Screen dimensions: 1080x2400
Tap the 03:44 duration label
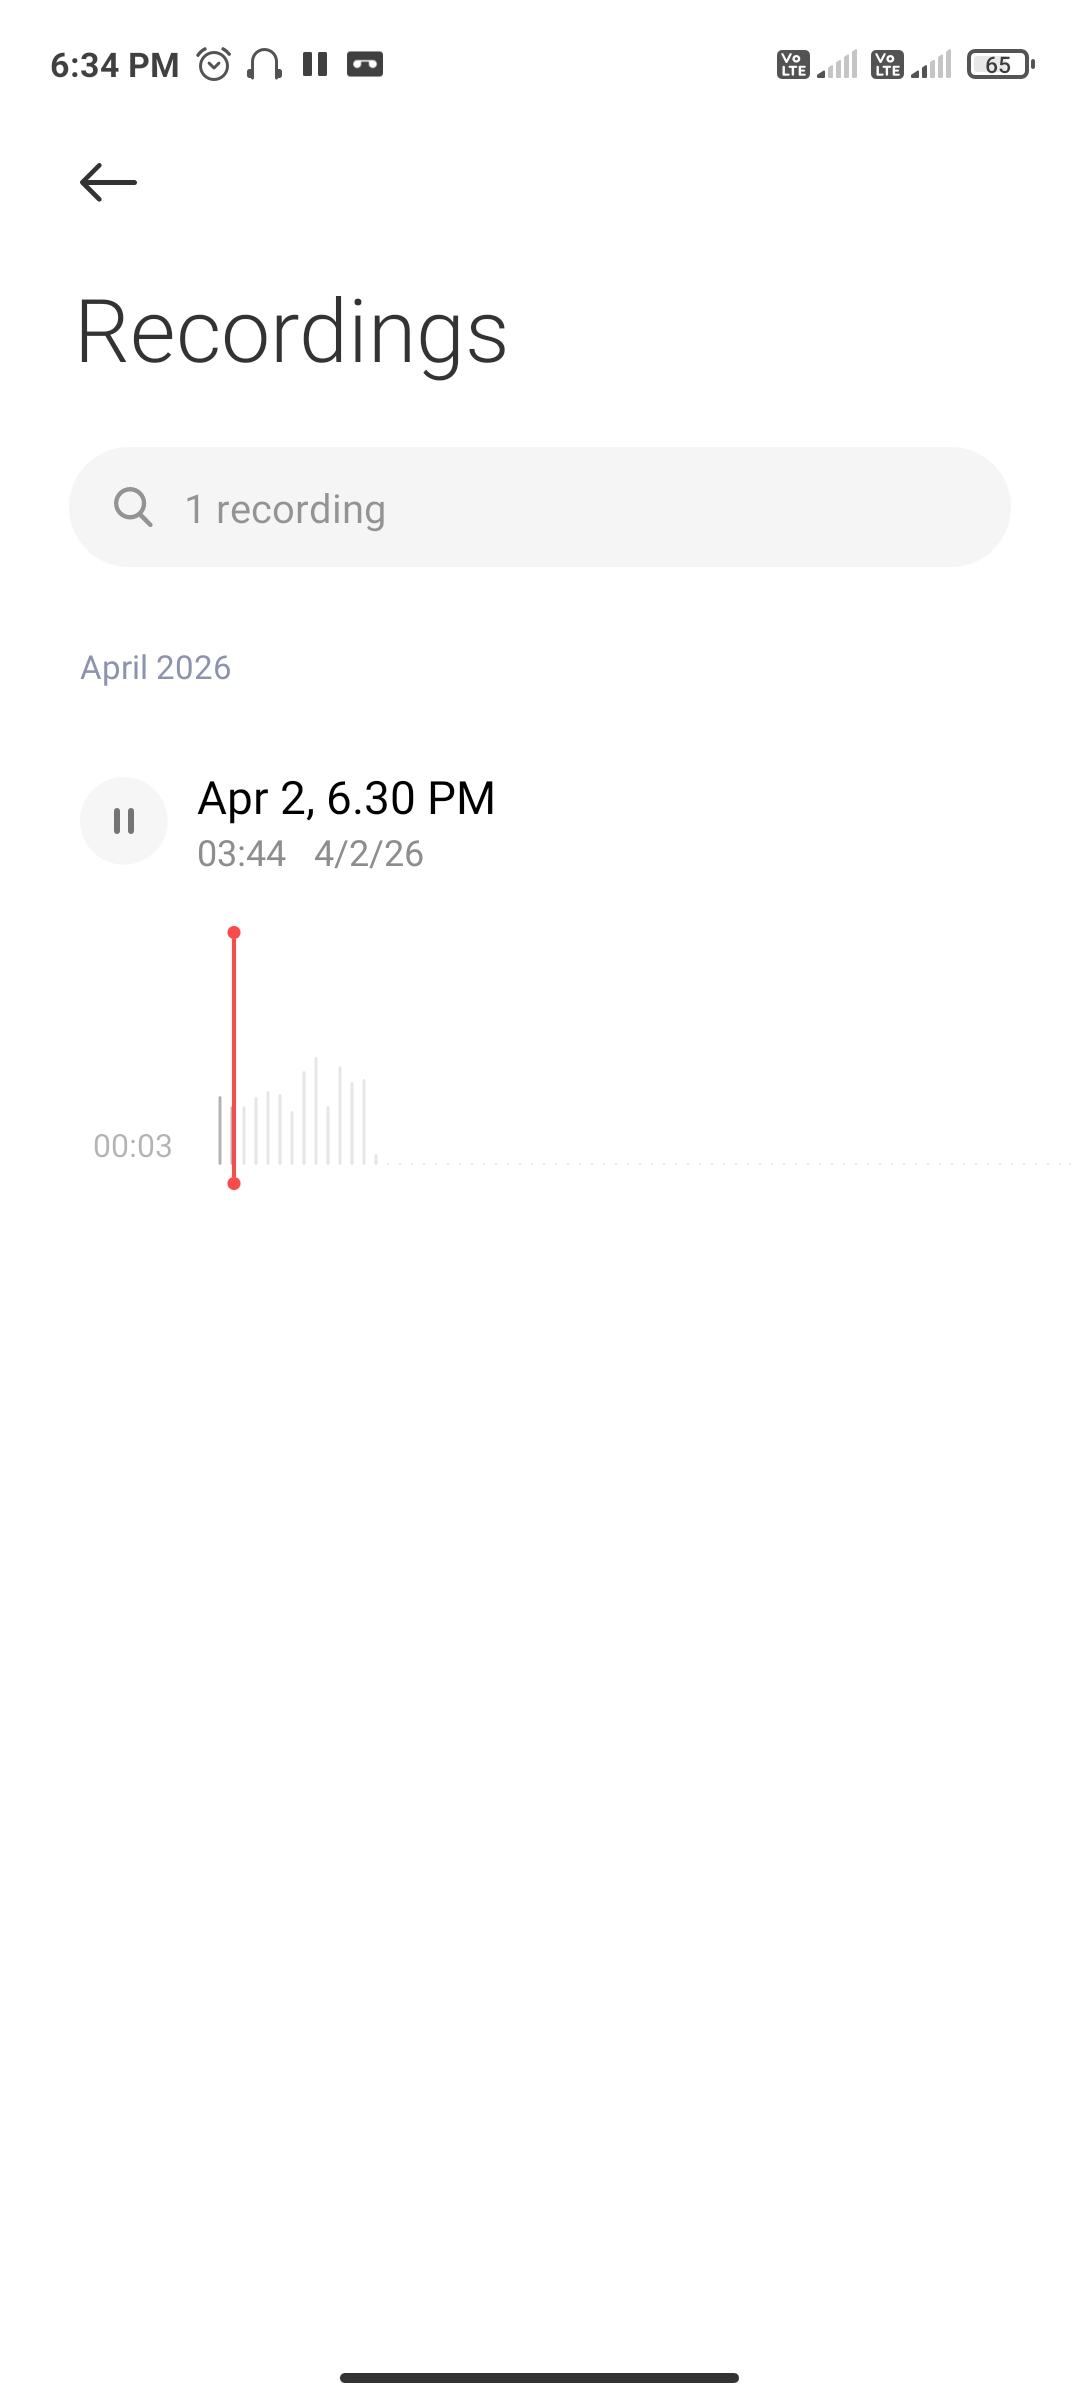tap(242, 854)
